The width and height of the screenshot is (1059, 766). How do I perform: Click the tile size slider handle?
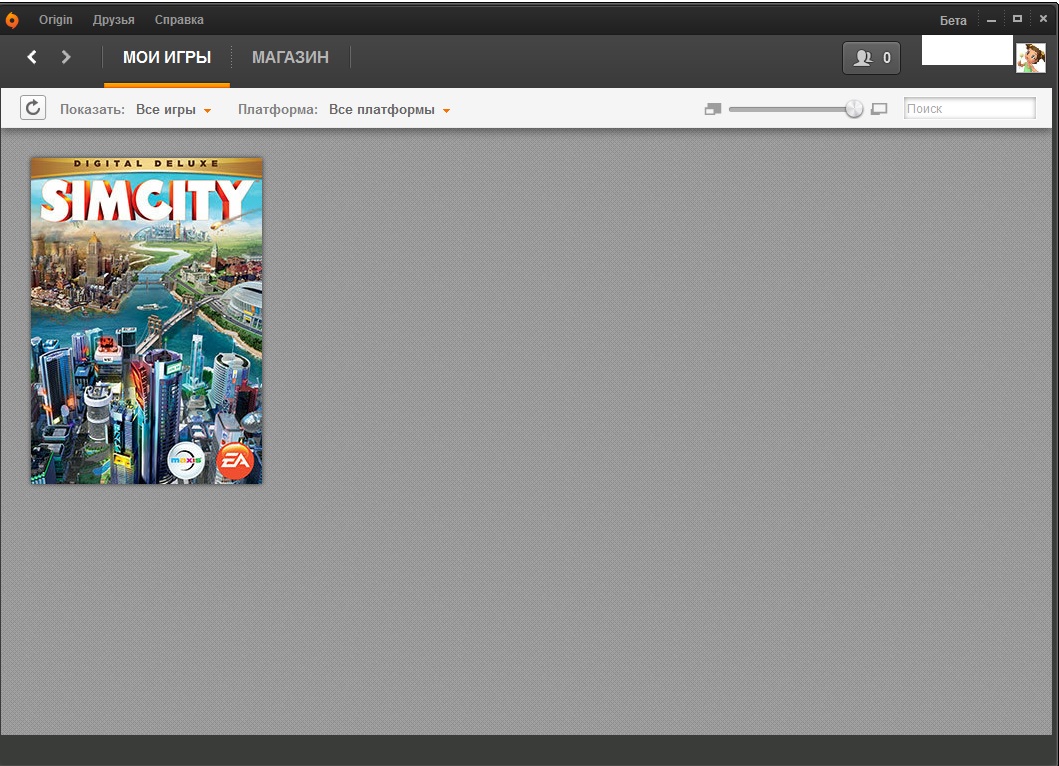[x=854, y=109]
